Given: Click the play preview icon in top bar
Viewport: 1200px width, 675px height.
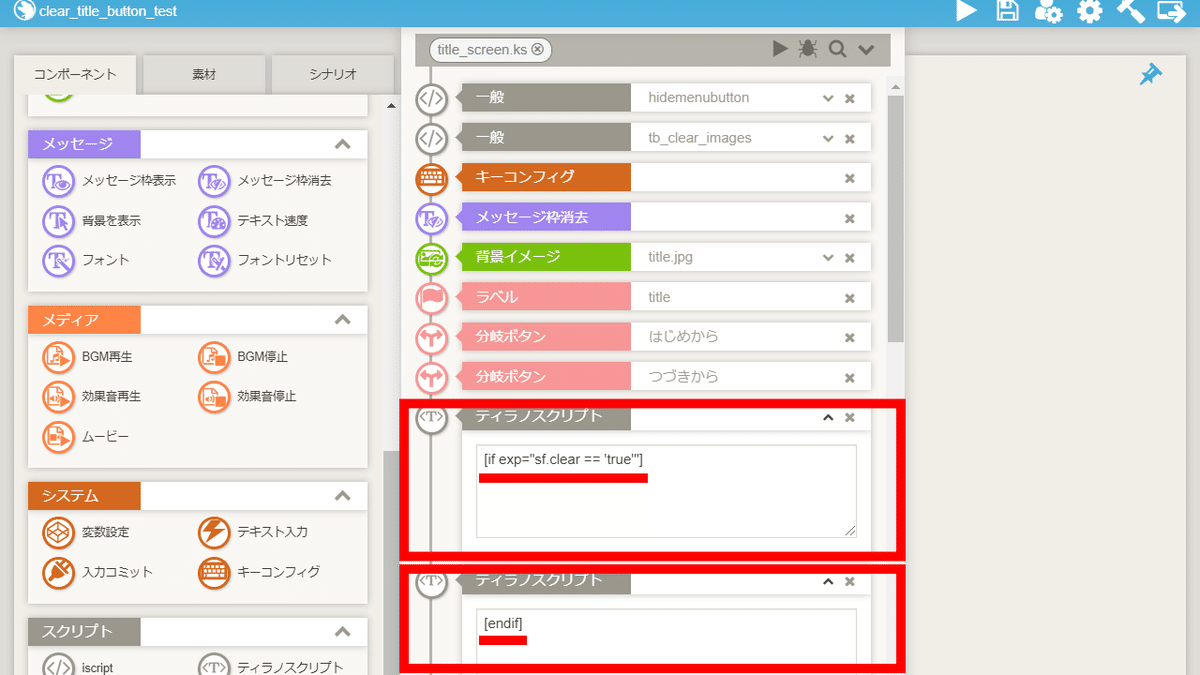Looking at the screenshot, I should [x=966, y=11].
